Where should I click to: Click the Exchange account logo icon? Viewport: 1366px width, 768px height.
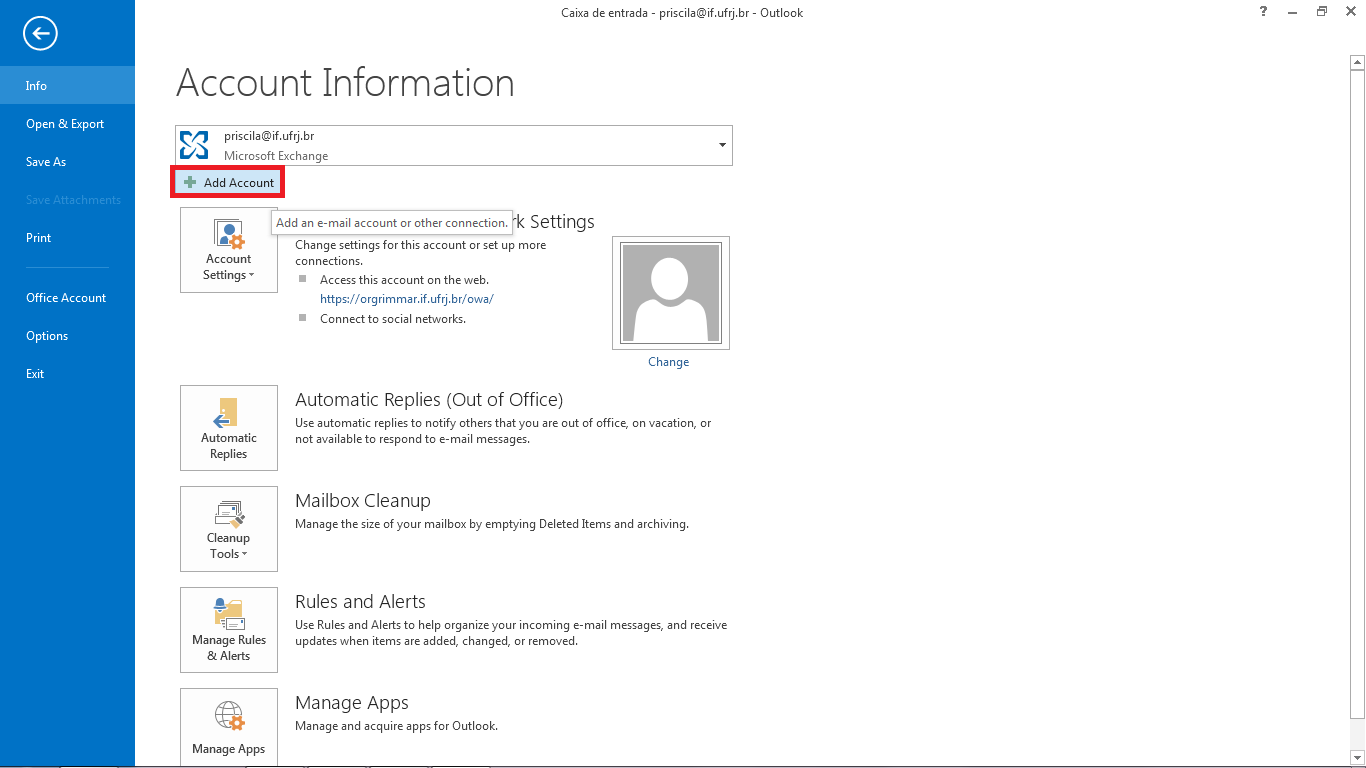point(194,145)
